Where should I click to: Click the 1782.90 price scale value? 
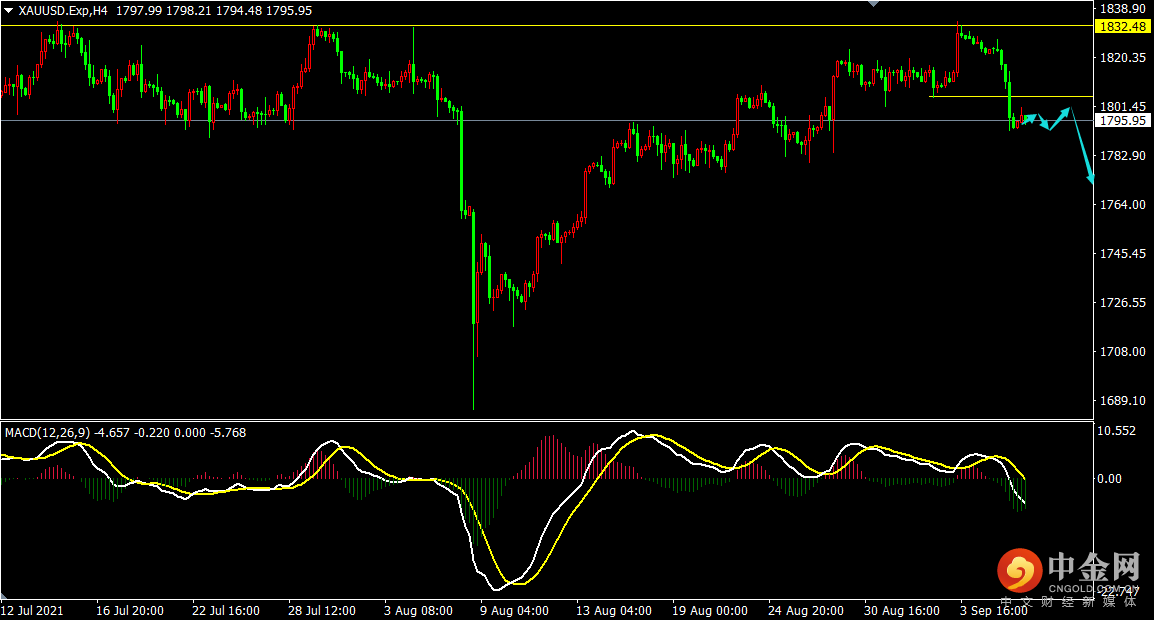click(x=1122, y=155)
